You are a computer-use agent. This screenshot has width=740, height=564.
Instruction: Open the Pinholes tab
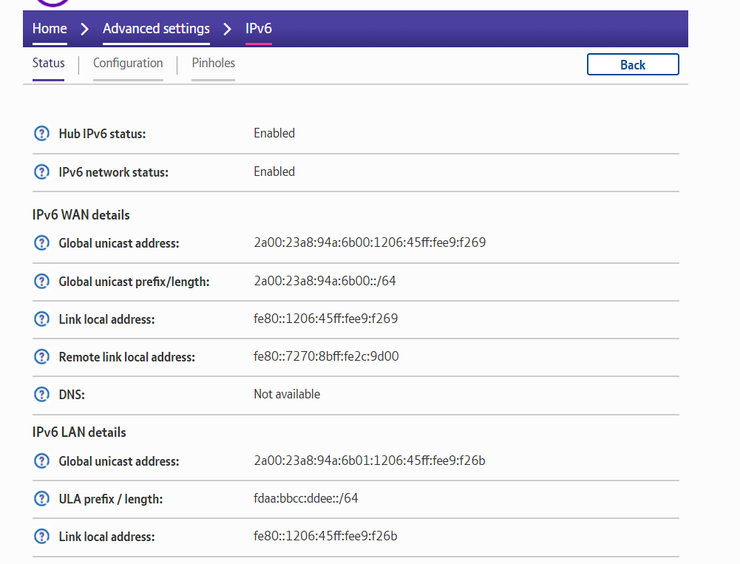pos(213,64)
